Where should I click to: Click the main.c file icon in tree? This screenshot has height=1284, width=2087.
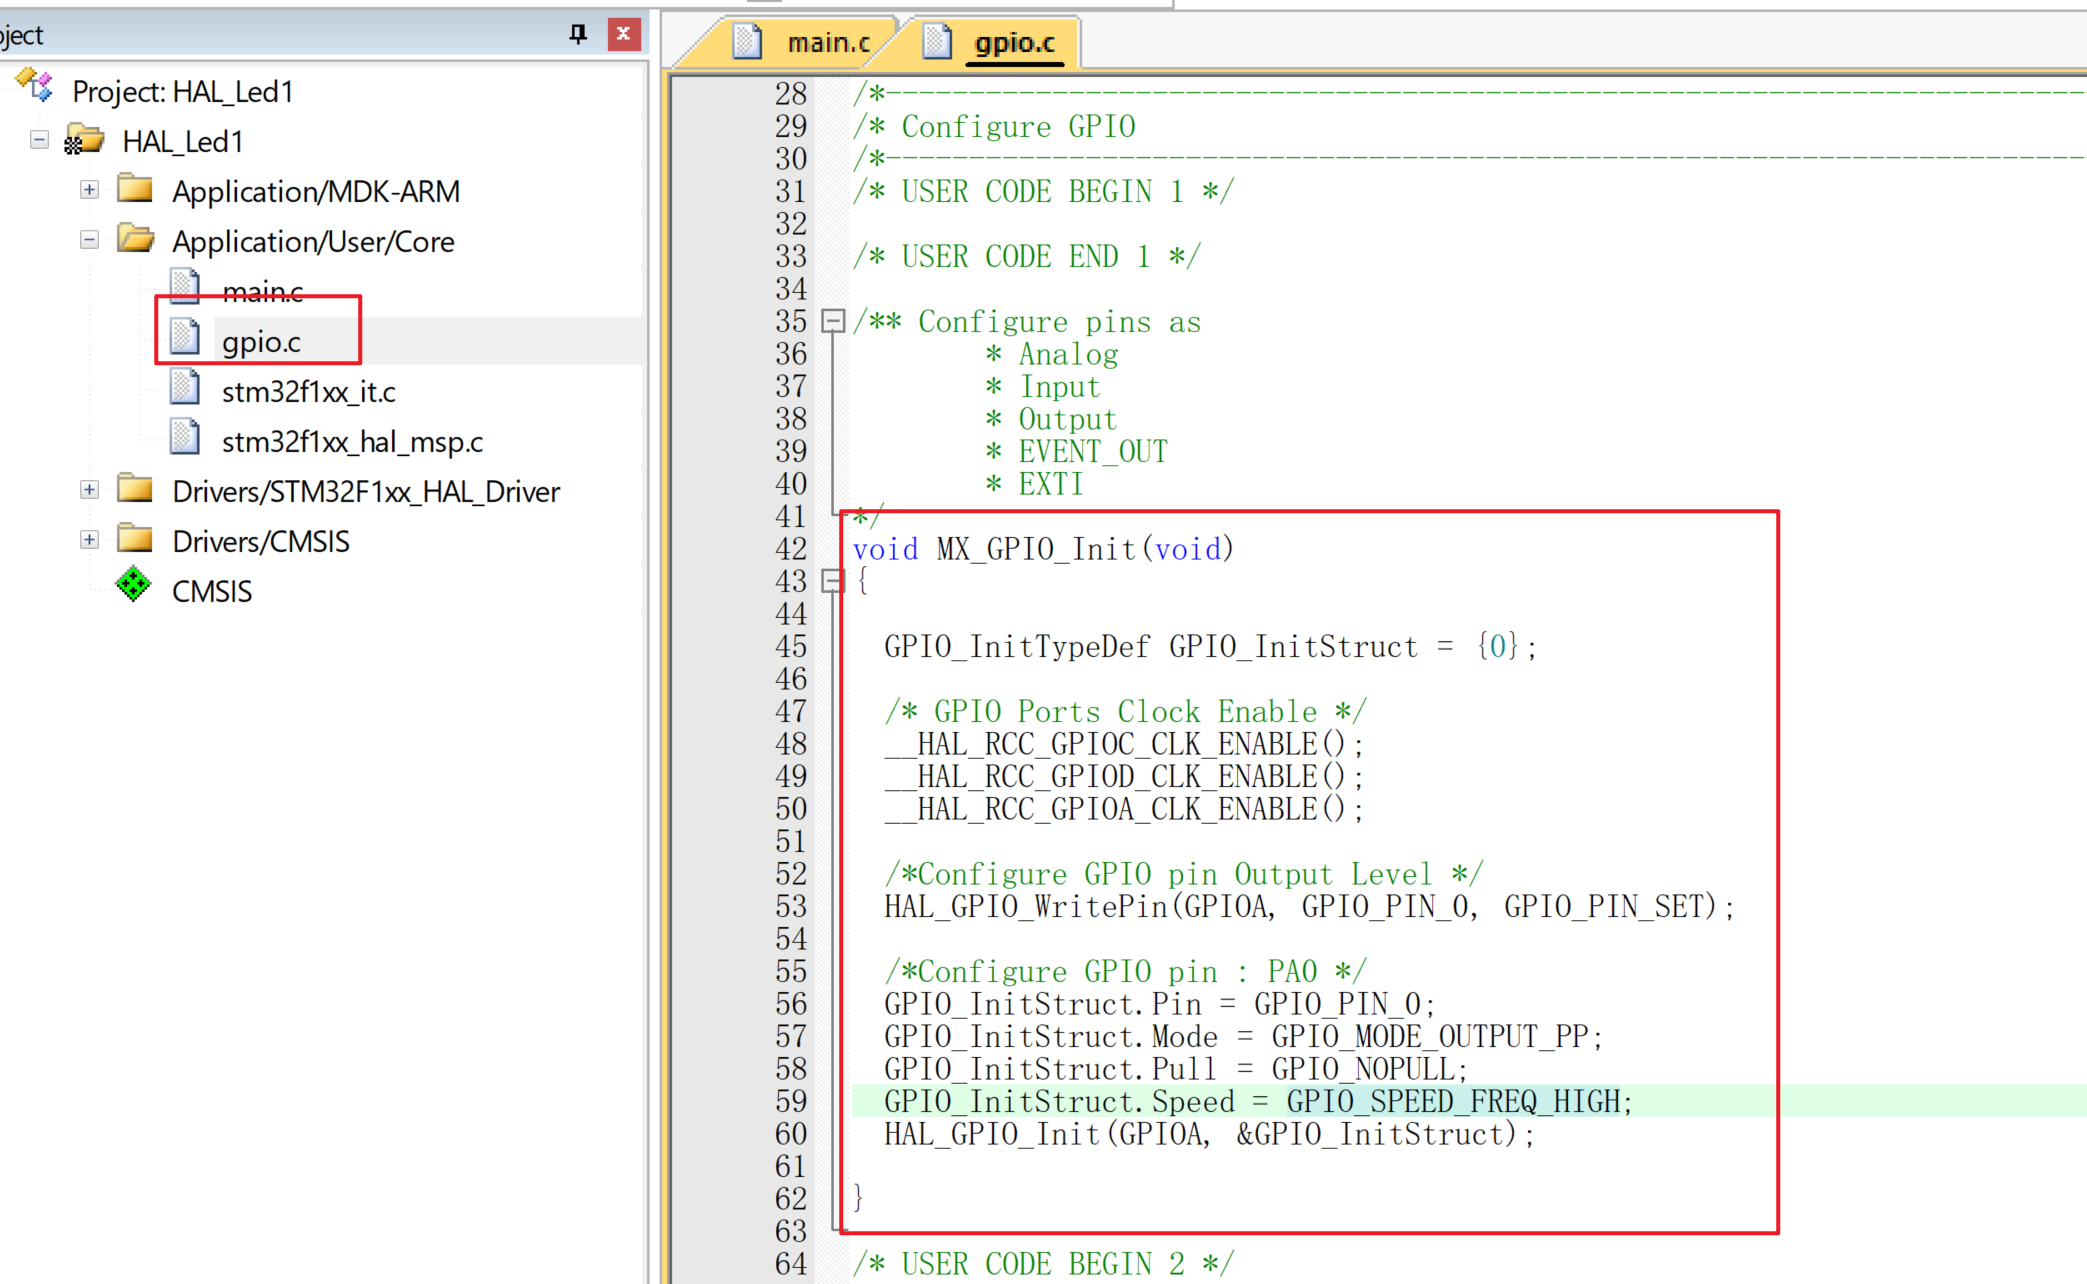tap(185, 287)
